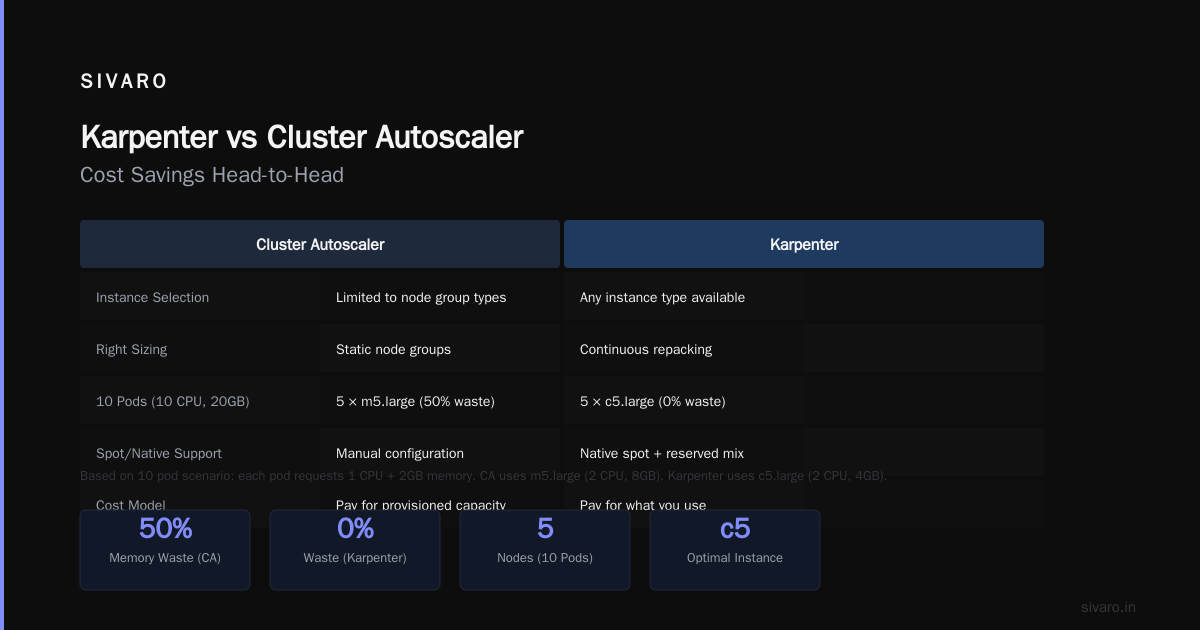Click 'Limited to node group types' cell
Screen dimensions: 1200x630
(421, 298)
